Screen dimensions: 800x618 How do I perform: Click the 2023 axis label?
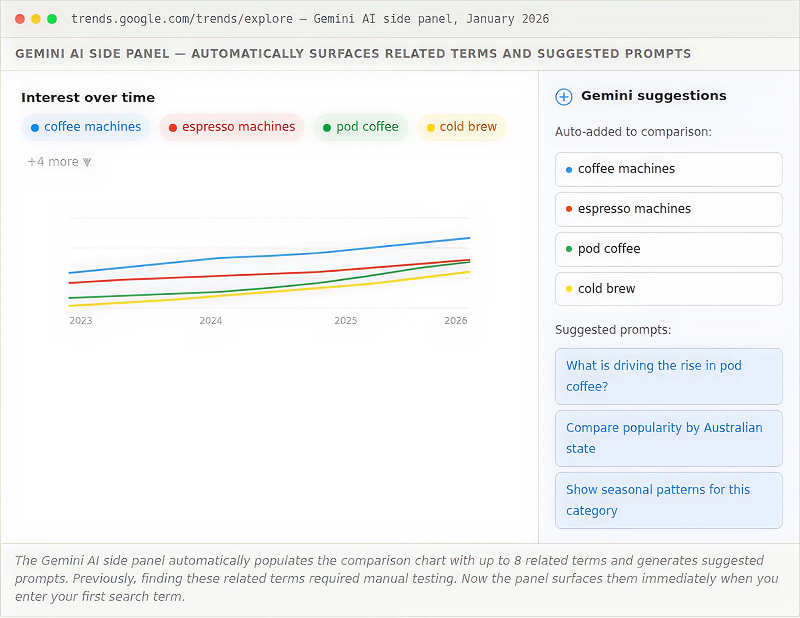coord(81,320)
